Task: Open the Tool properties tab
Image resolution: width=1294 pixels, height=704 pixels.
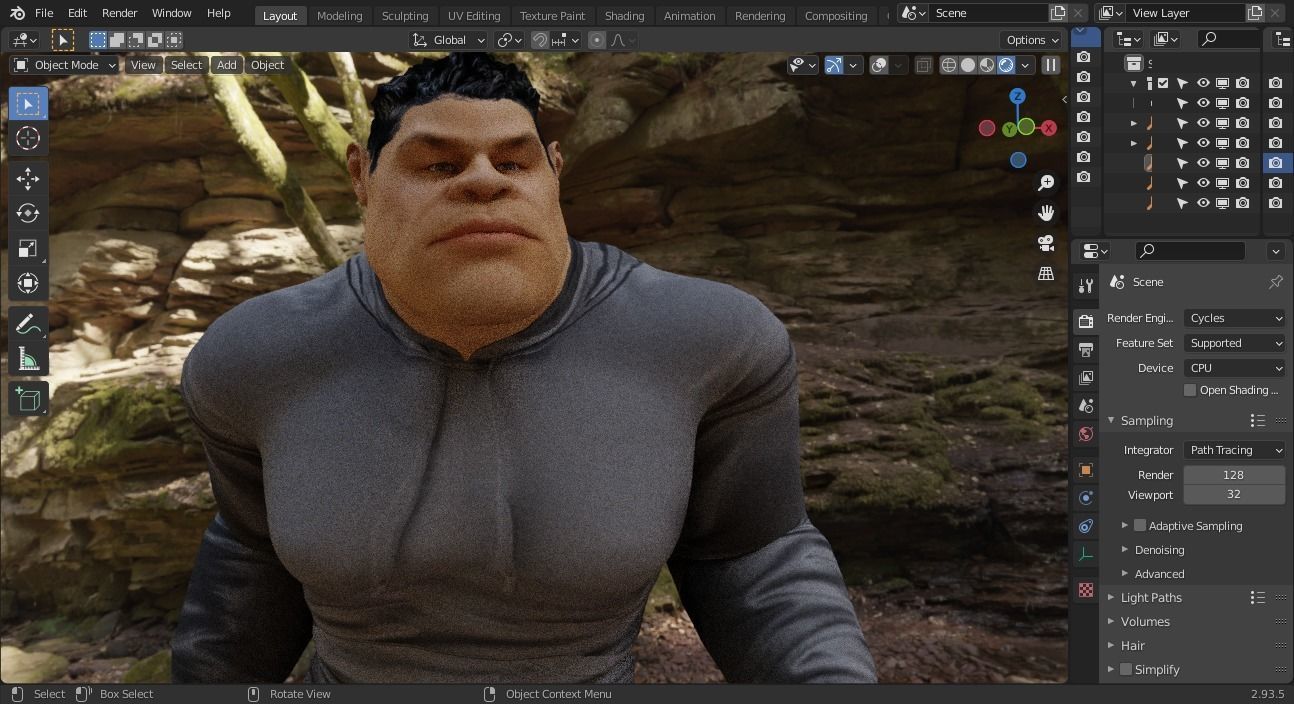Action: coord(1086,286)
